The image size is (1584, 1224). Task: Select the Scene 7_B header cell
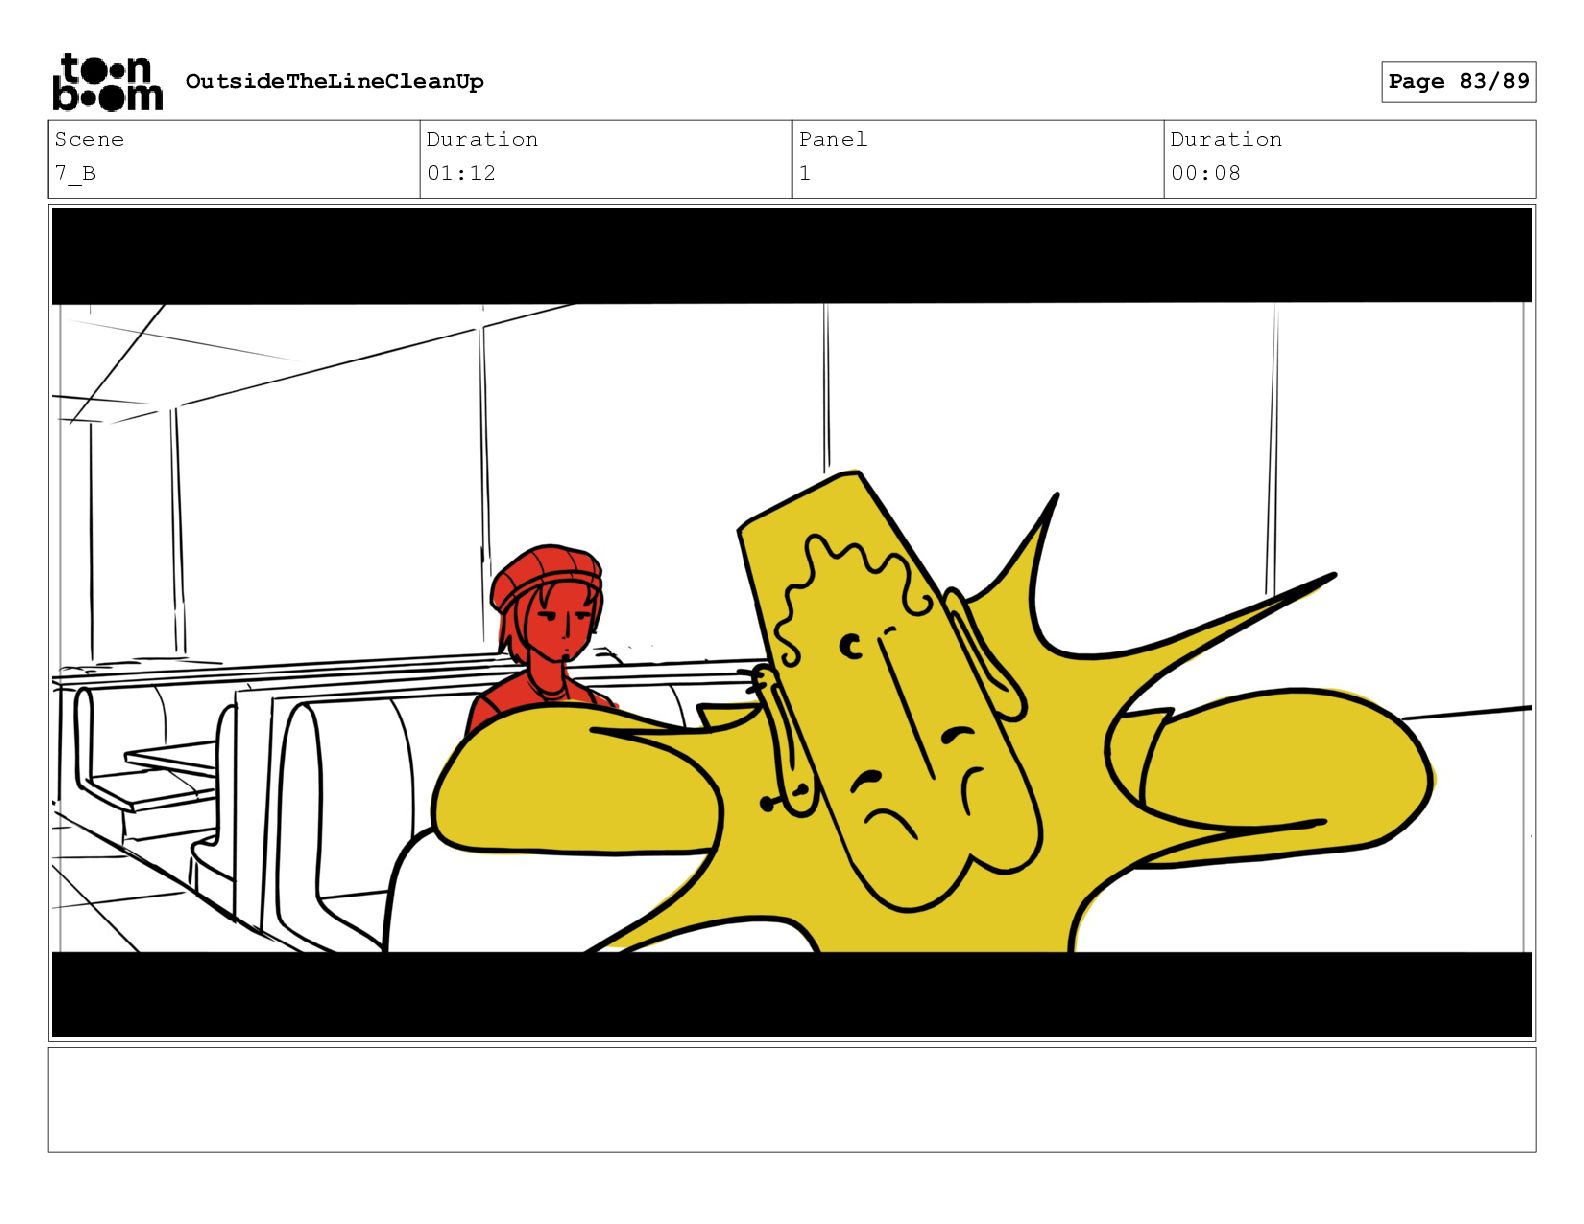[234, 159]
